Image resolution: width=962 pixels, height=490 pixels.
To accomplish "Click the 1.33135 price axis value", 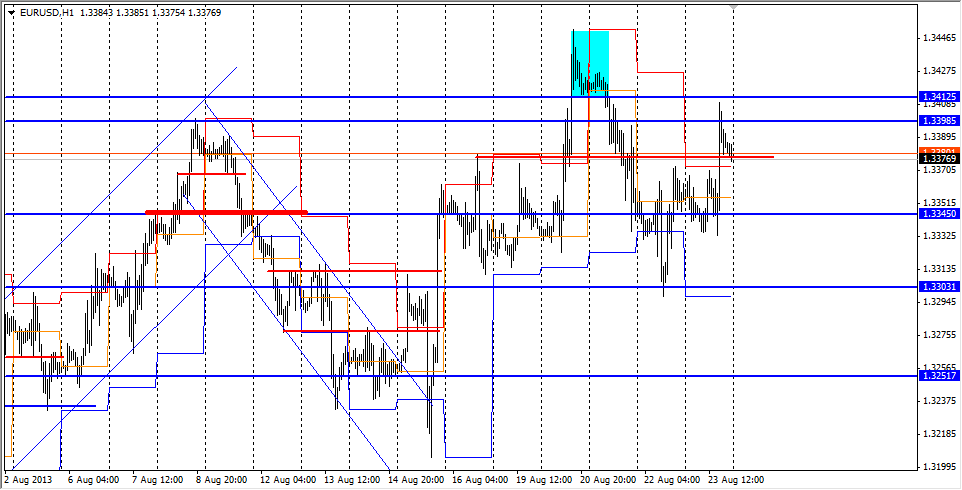I will 939,269.
